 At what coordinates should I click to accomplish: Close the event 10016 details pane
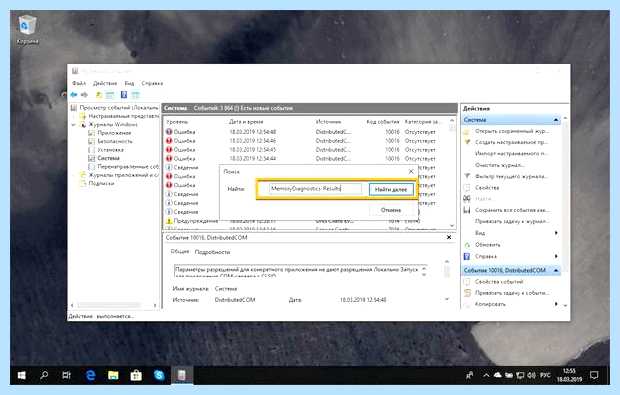click(449, 237)
